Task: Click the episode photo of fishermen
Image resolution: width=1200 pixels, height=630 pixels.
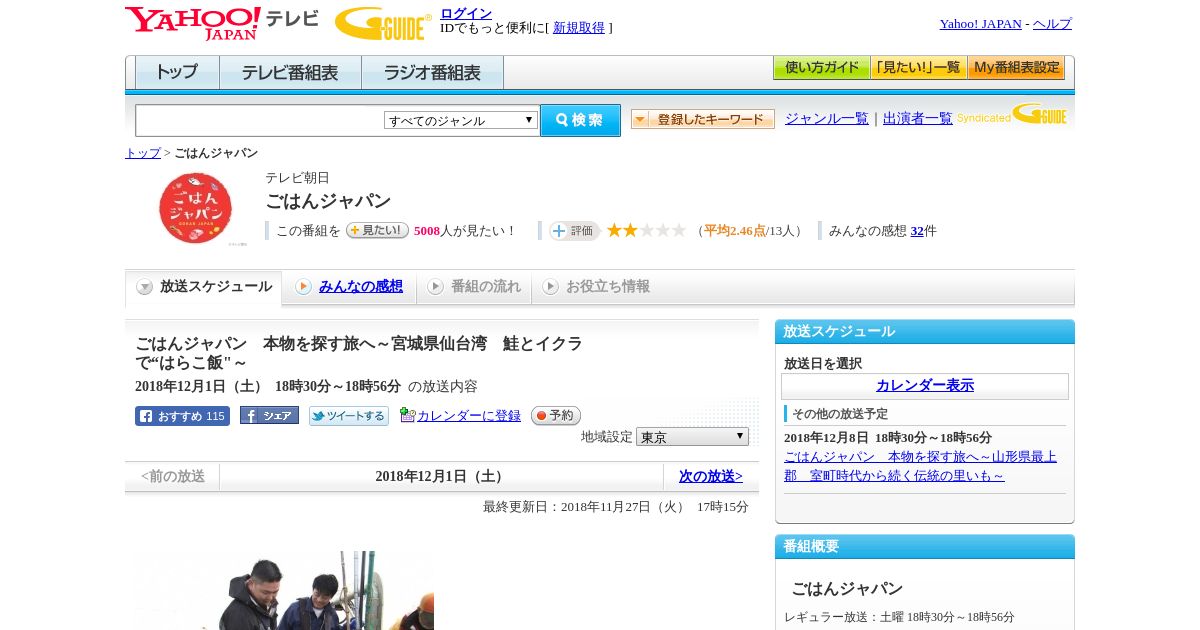Action: click(x=285, y=590)
